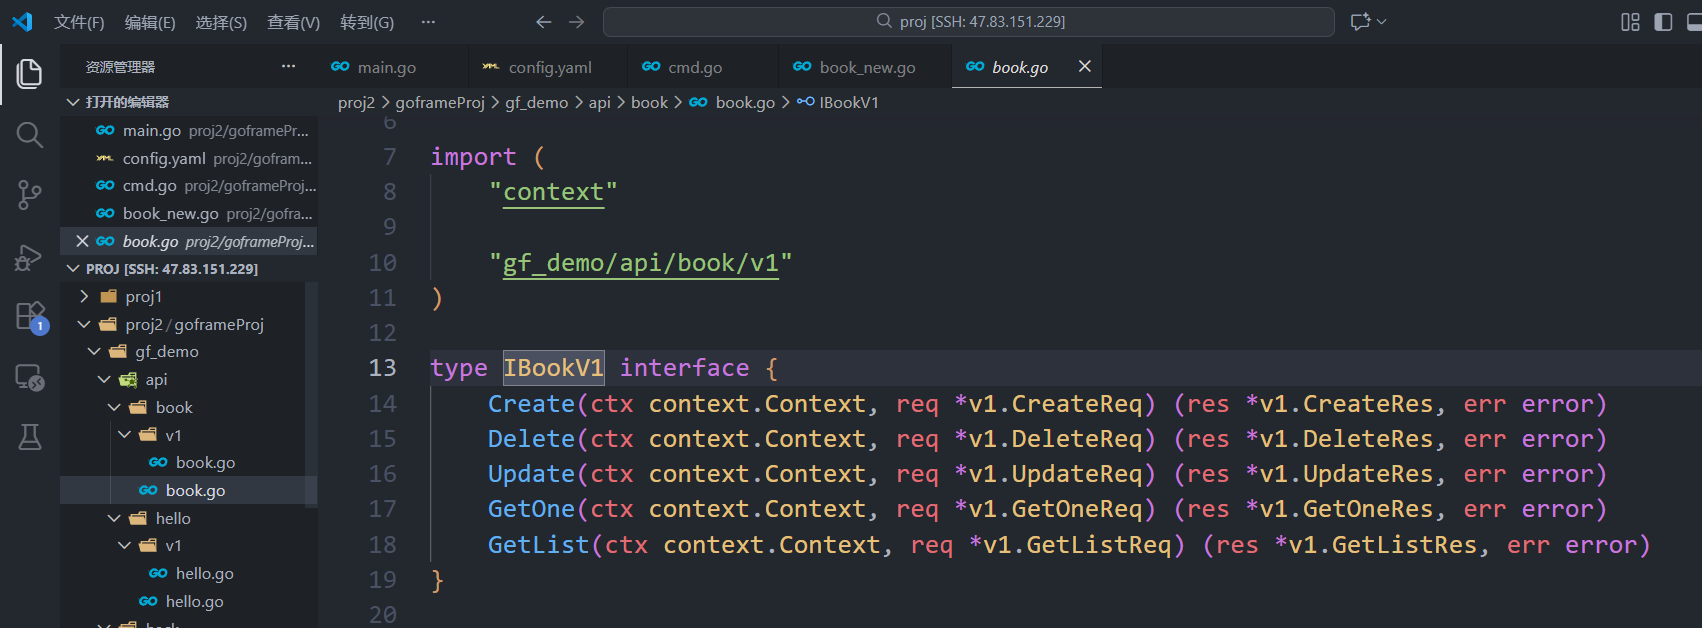Click the GetList method on line 18
Image resolution: width=1702 pixels, height=628 pixels.
[538, 544]
